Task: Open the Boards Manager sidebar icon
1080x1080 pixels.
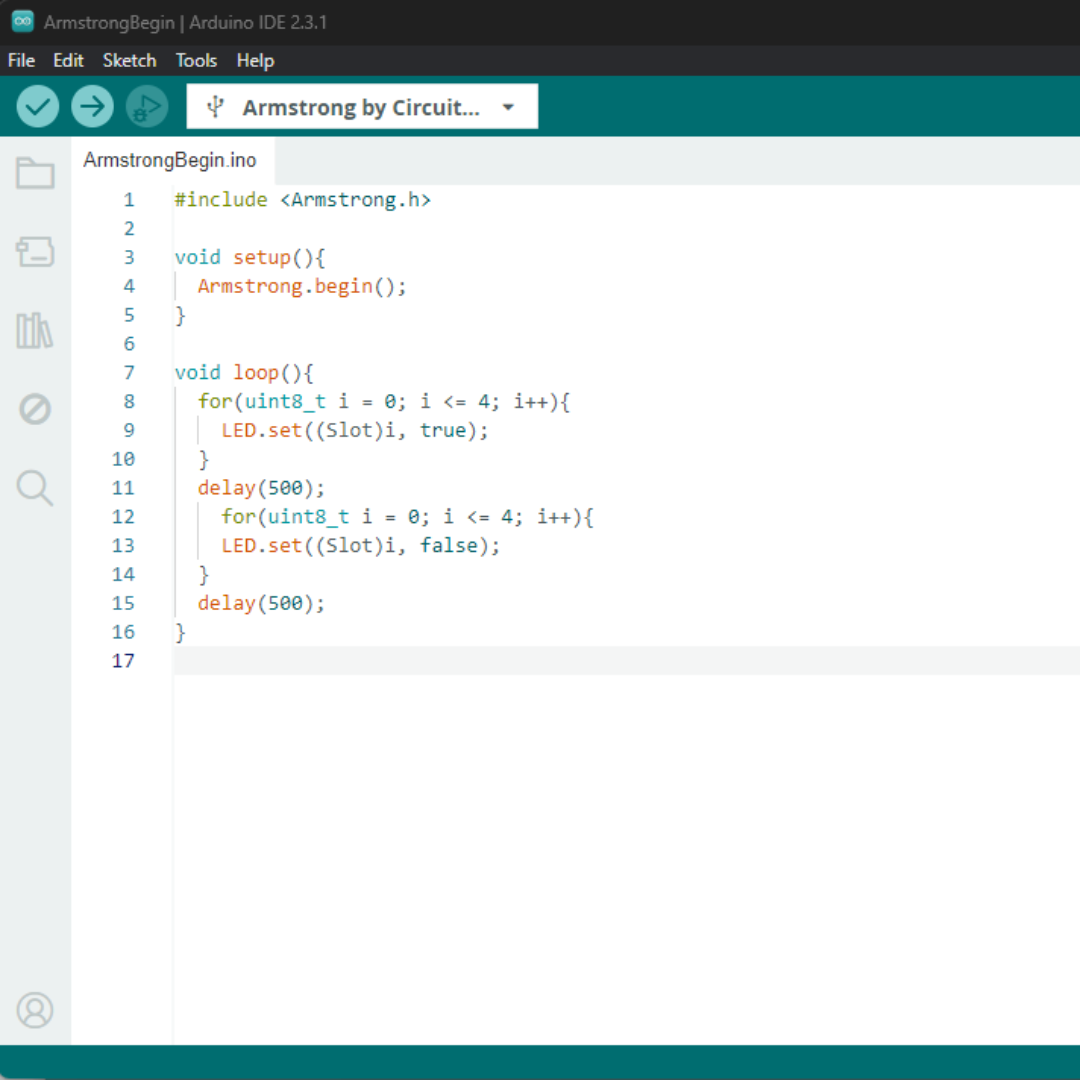Action: 35,252
